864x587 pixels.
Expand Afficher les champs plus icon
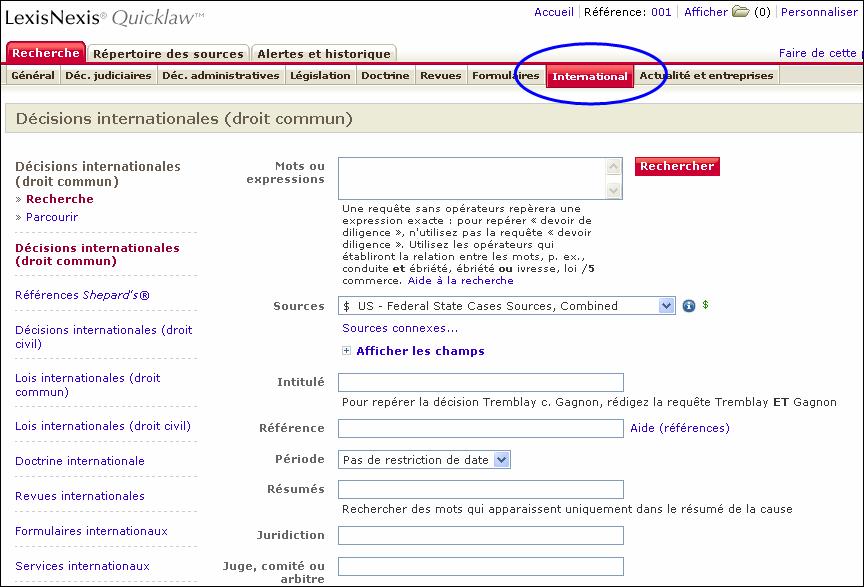pyautogui.click(x=346, y=351)
